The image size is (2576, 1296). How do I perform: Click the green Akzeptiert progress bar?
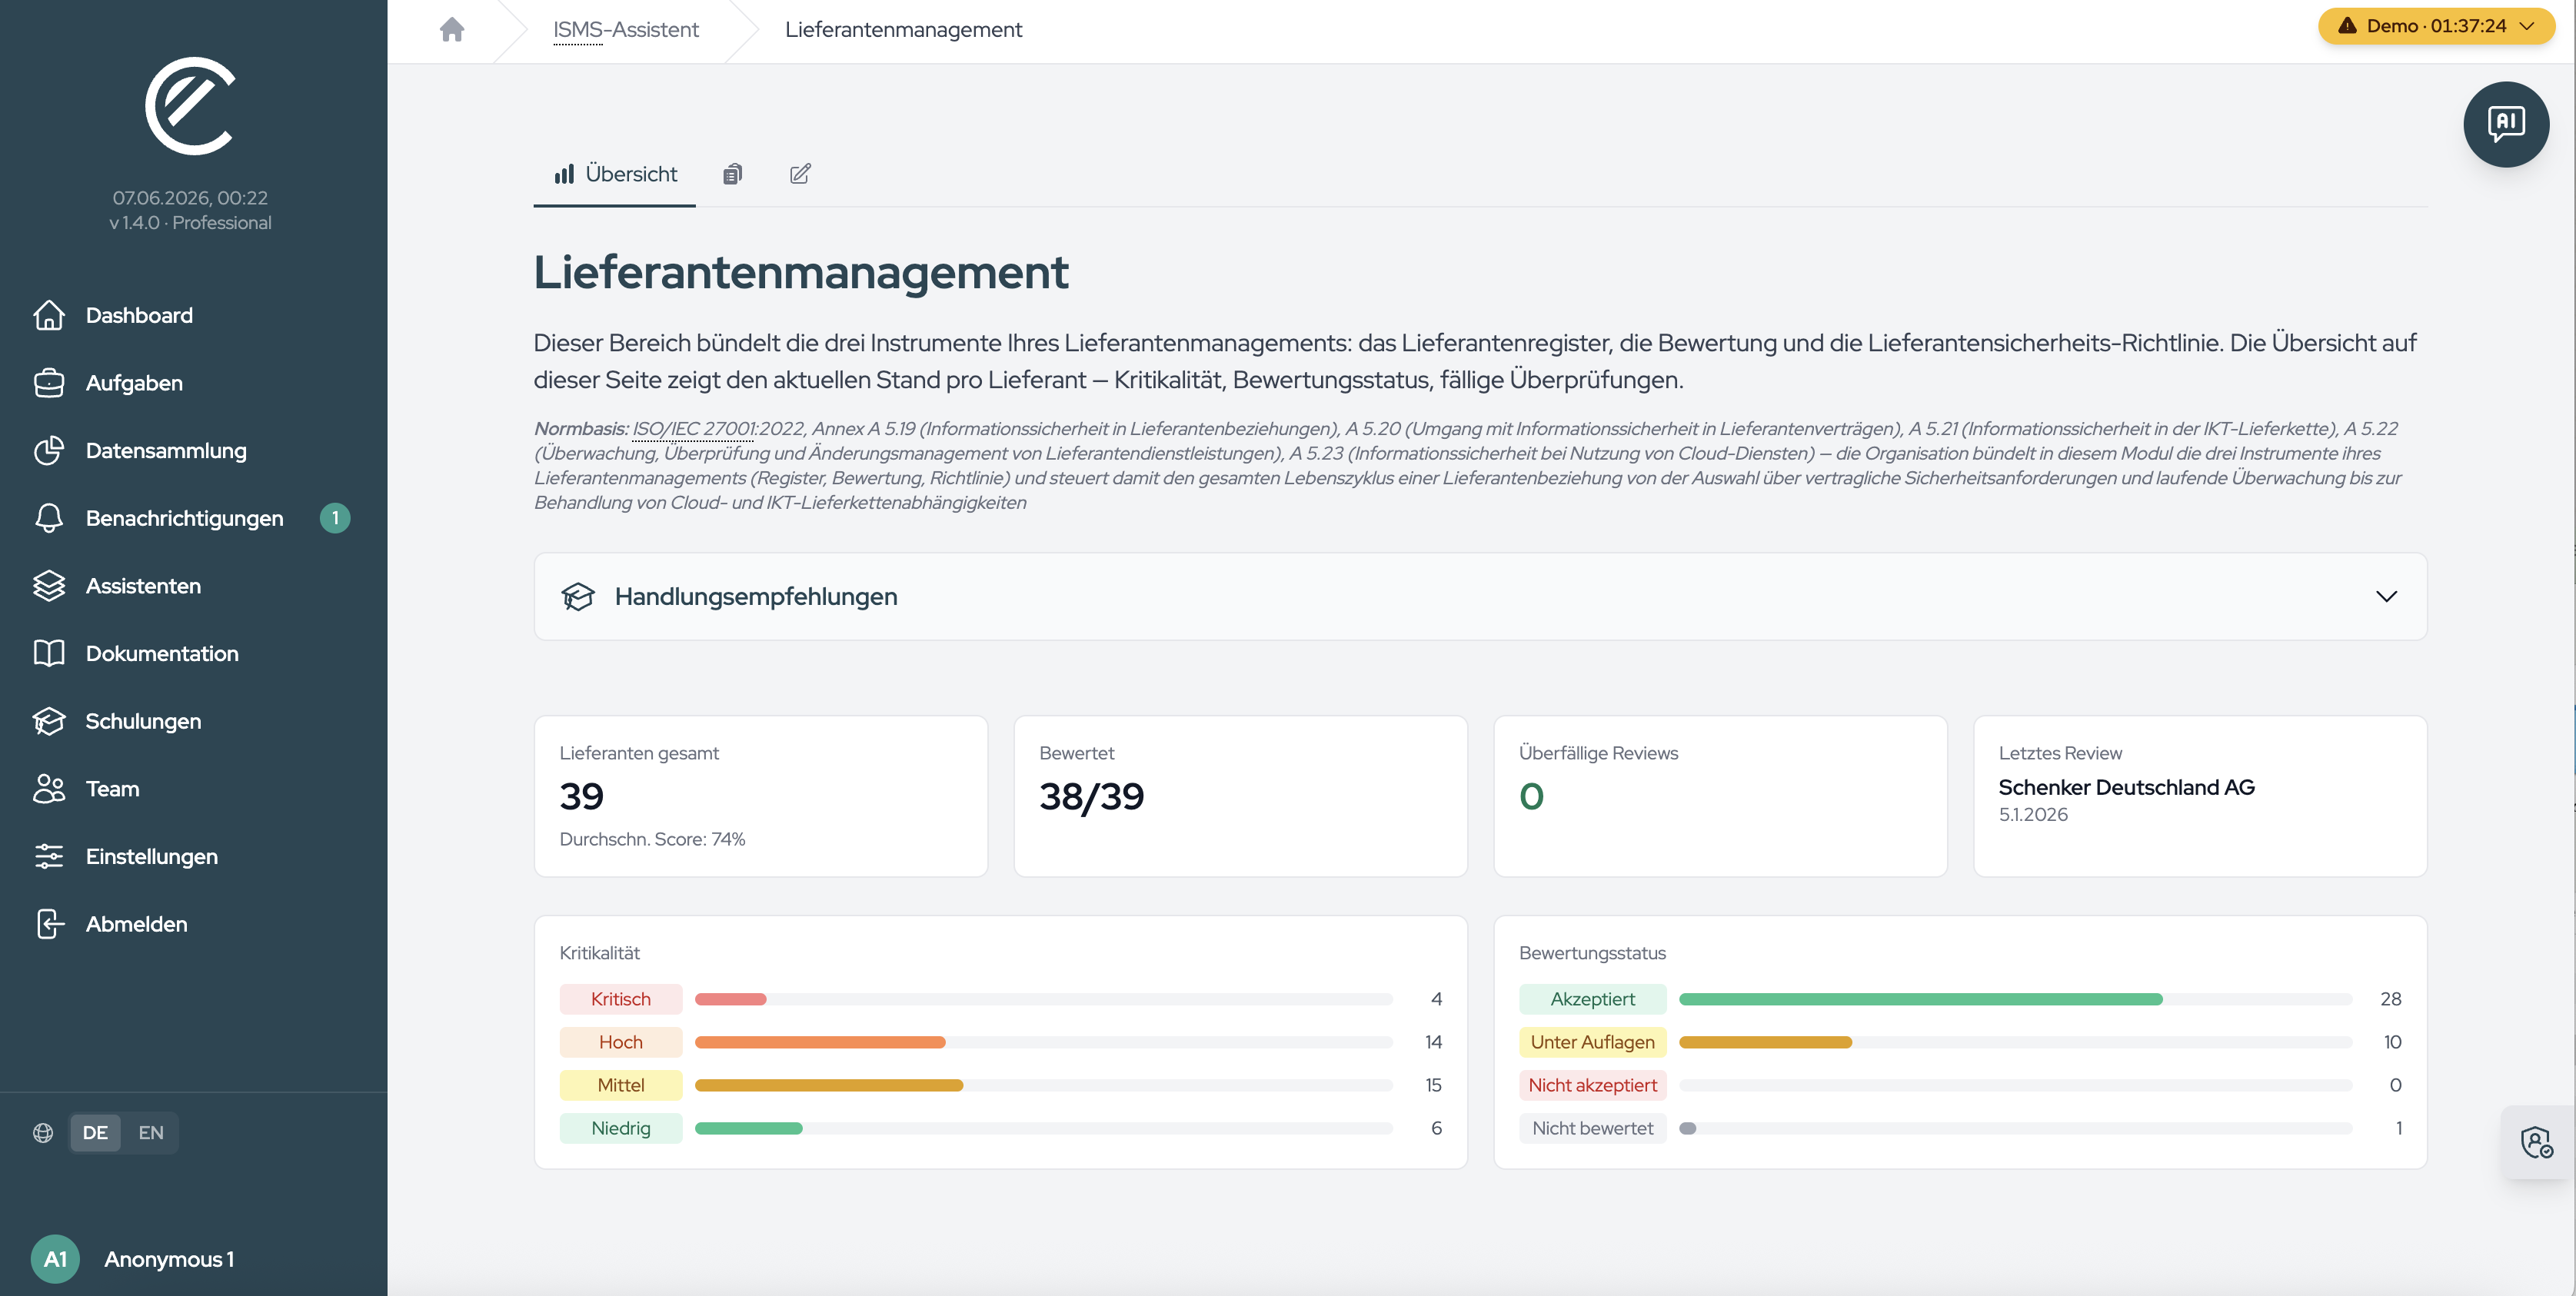point(1921,999)
